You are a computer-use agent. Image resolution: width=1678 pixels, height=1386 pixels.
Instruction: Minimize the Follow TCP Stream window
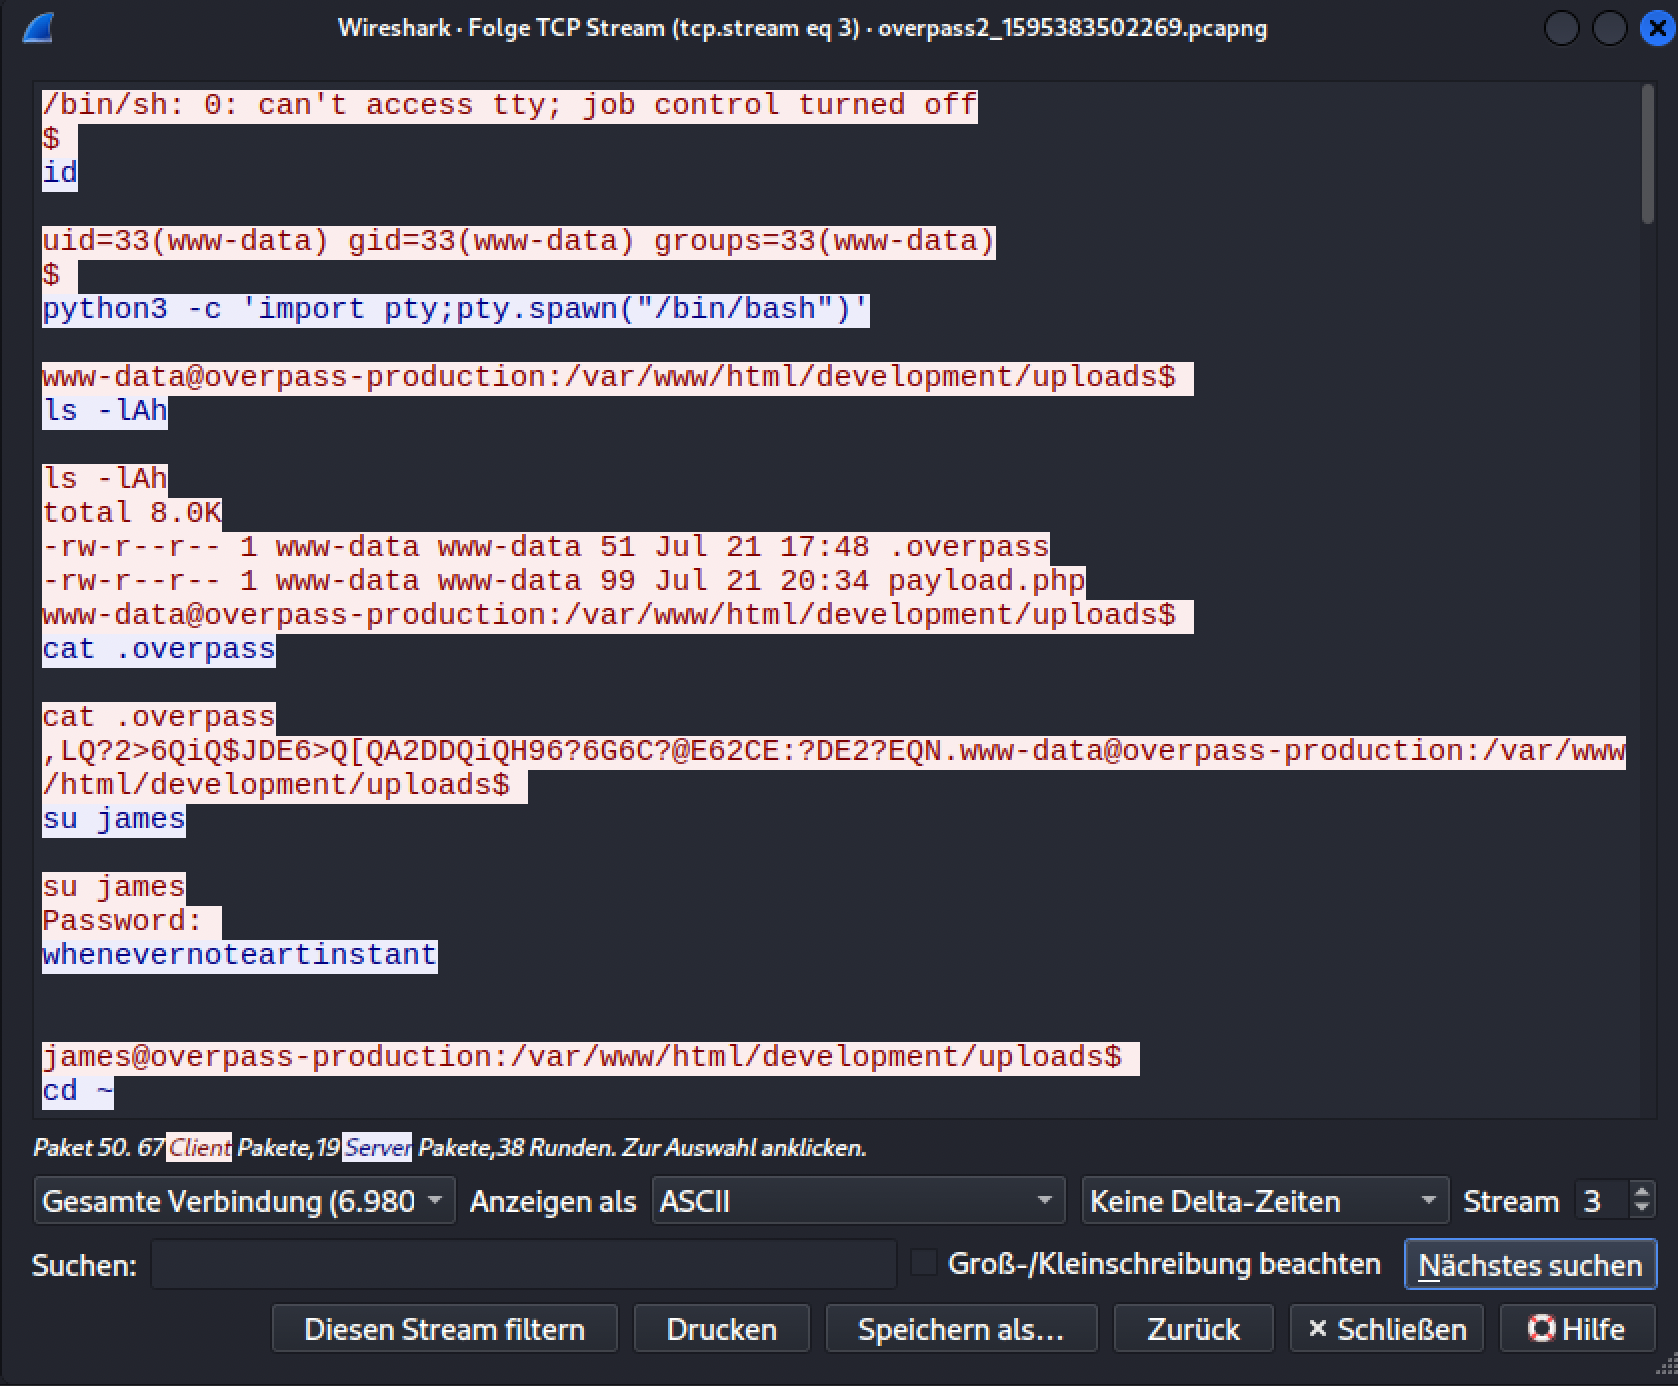click(1561, 28)
